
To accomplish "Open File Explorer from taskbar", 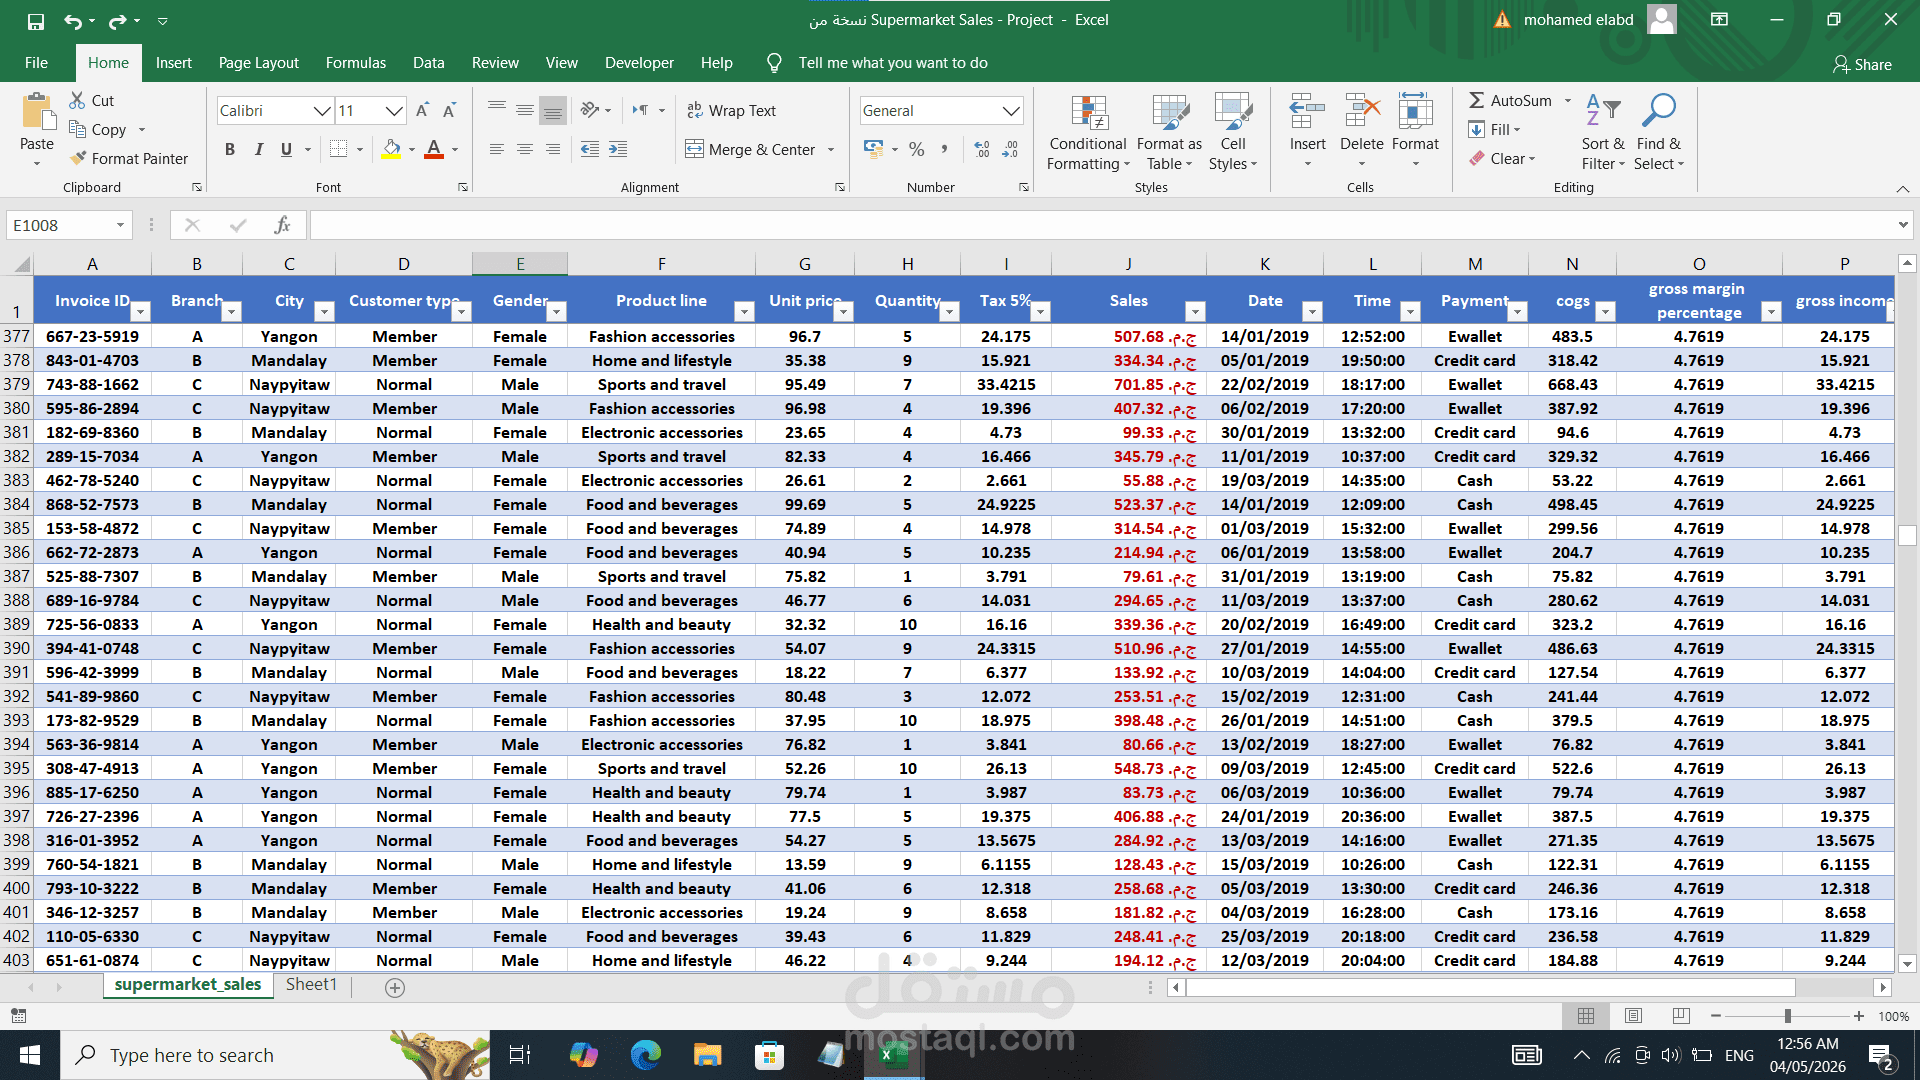I will (707, 1055).
